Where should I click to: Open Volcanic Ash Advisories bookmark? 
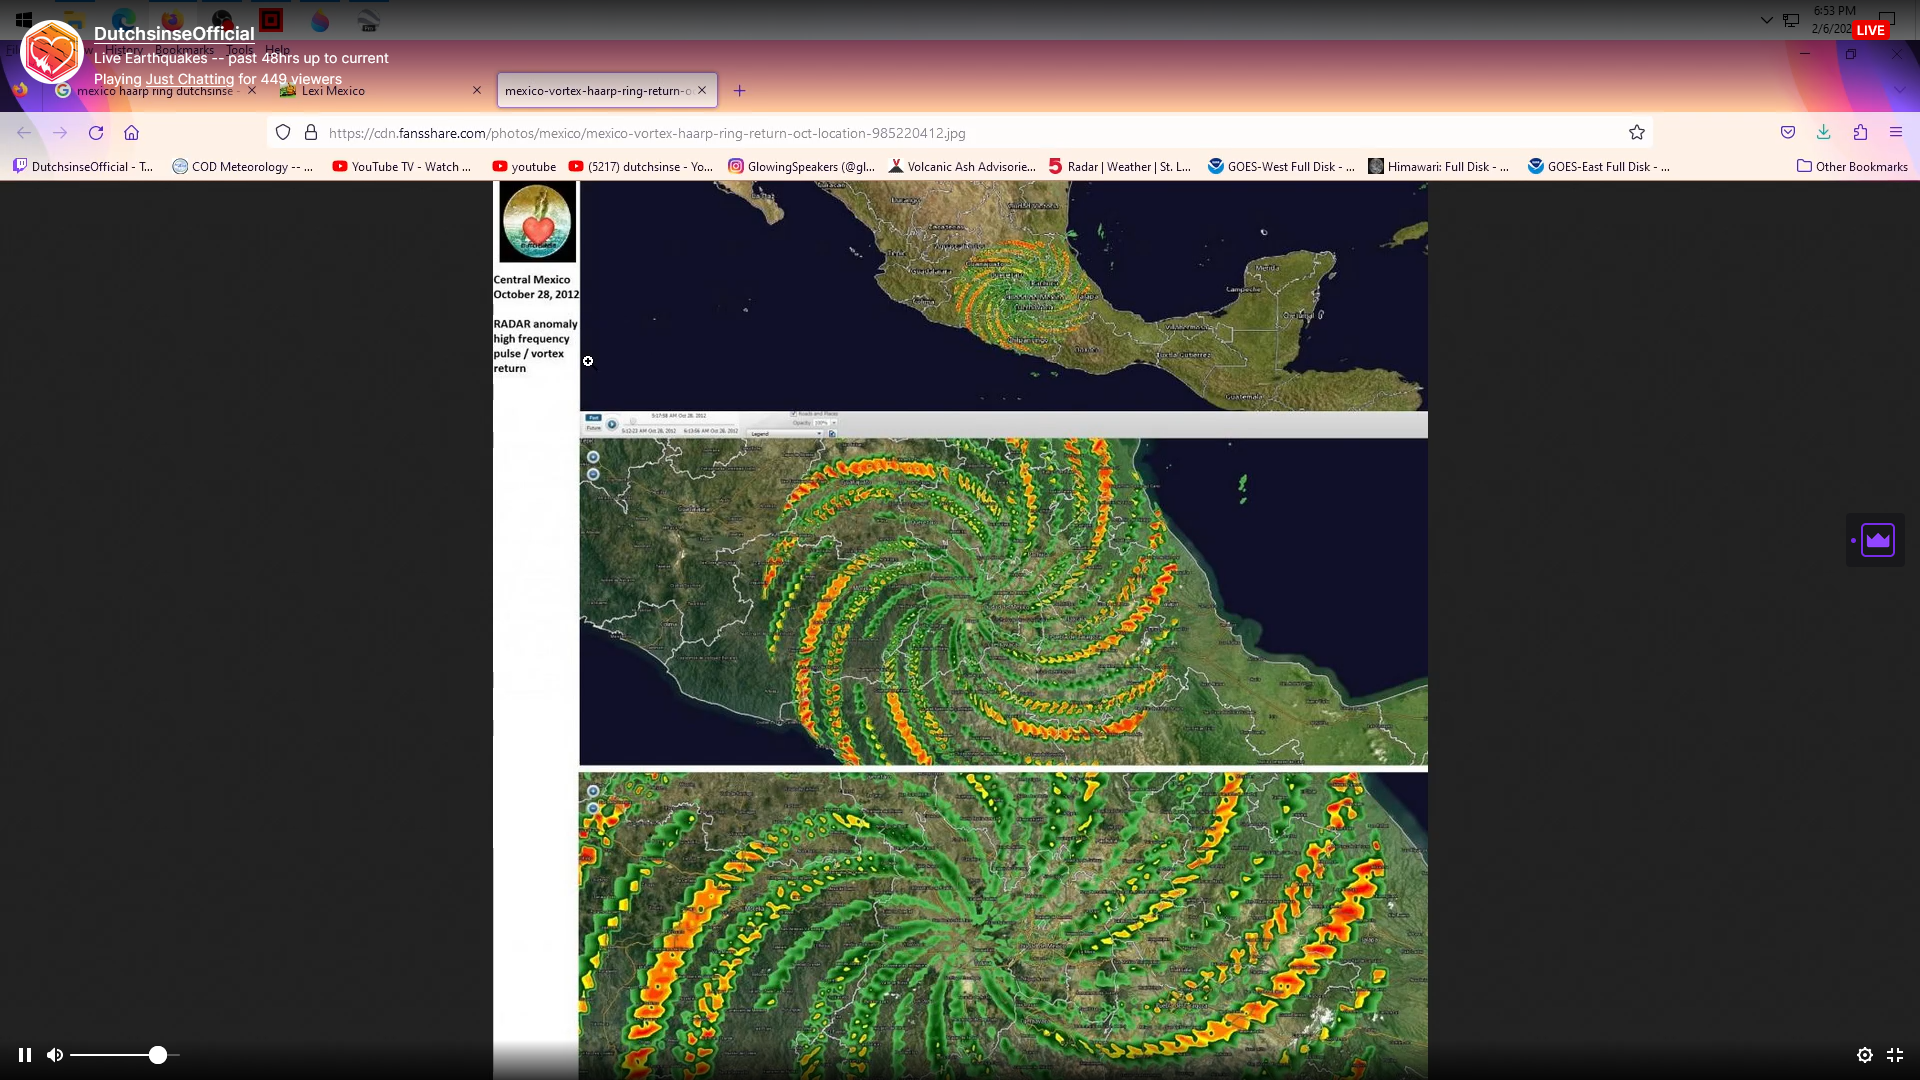[962, 167]
